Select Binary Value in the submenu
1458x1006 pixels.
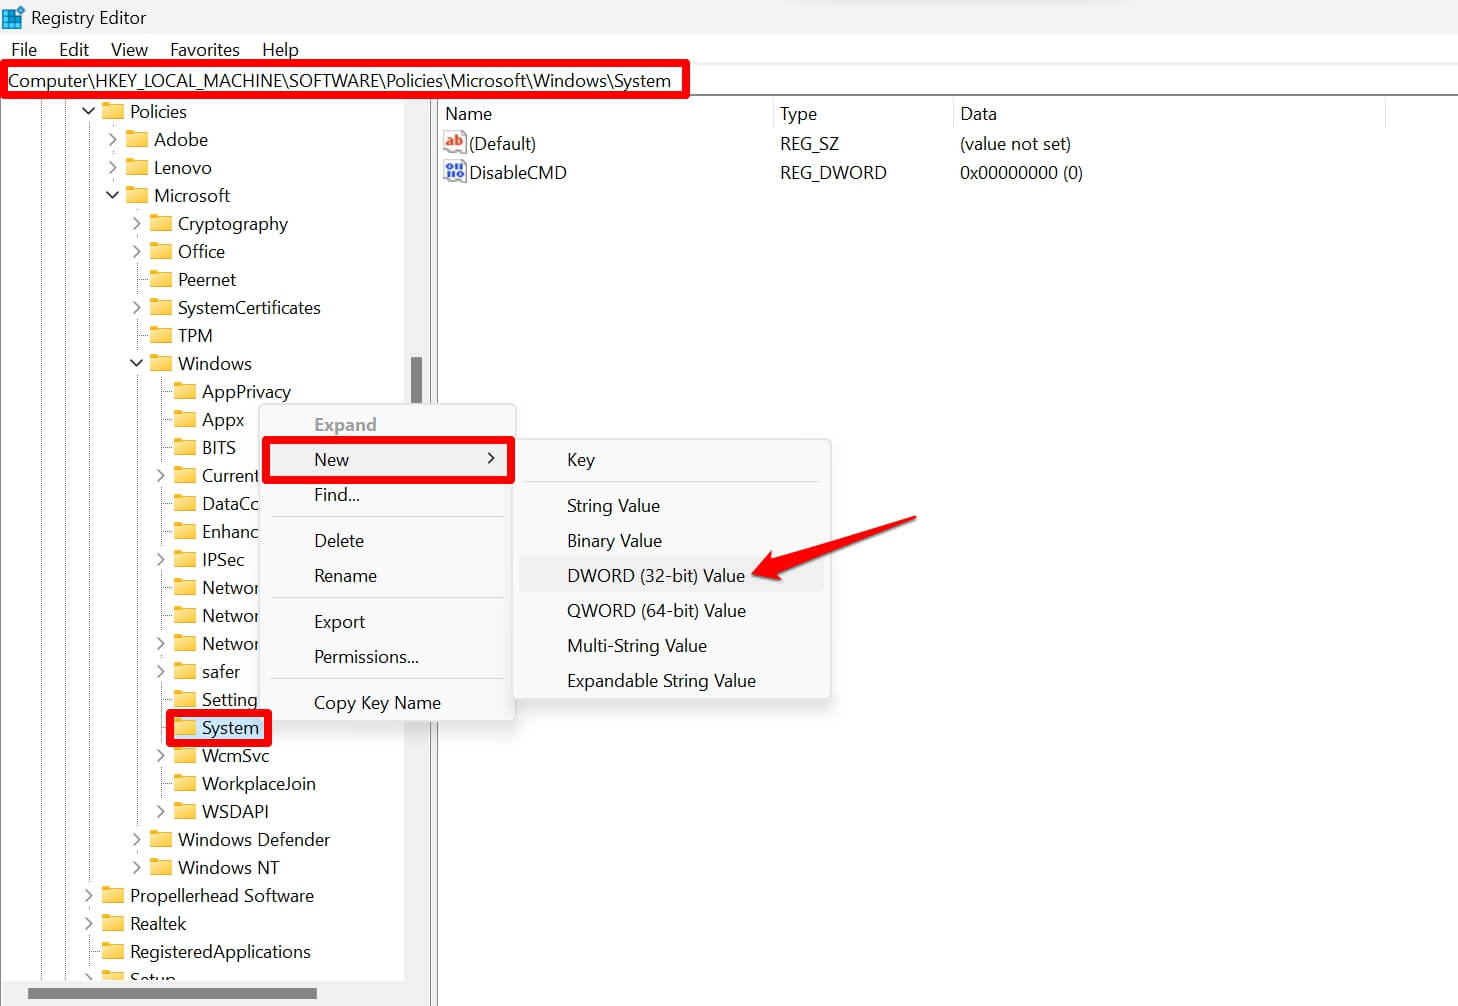point(671,540)
